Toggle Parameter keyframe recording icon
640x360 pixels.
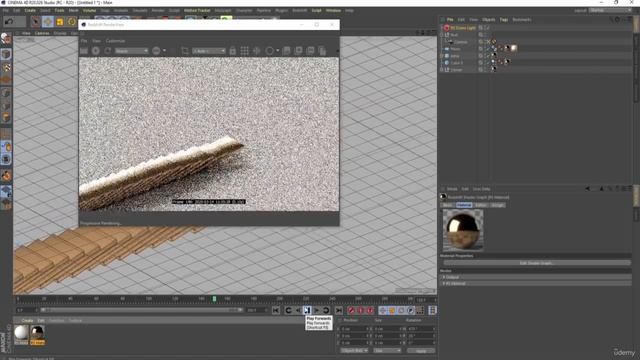point(411,311)
